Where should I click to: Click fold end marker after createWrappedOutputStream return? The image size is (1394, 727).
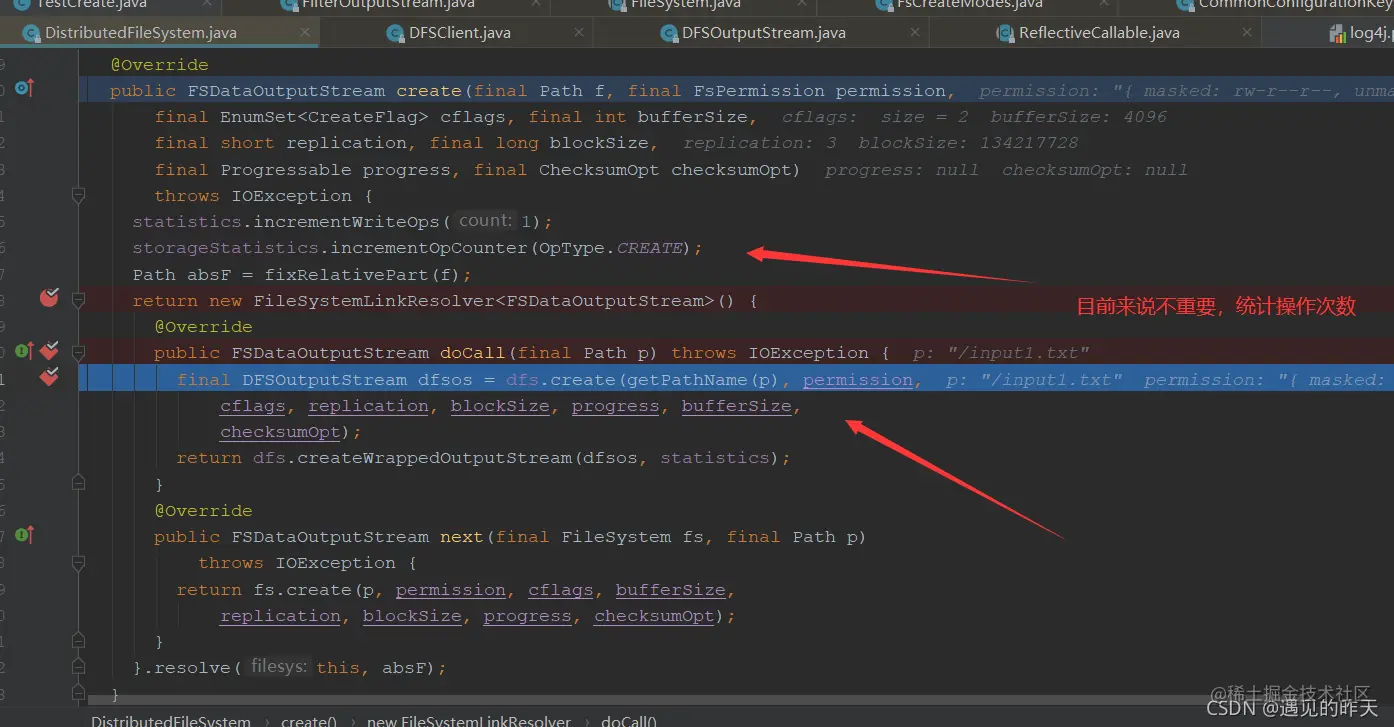tap(79, 484)
